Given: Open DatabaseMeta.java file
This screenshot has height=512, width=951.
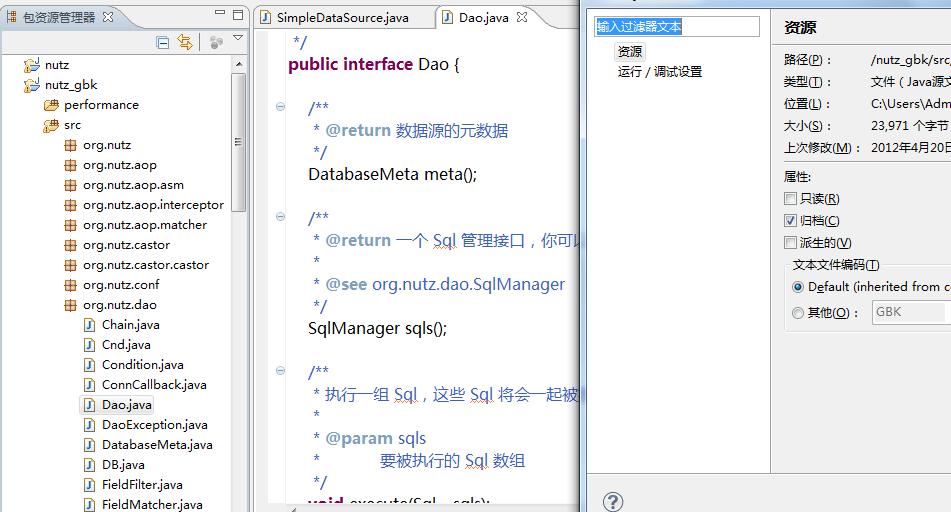Looking at the screenshot, I should (x=157, y=445).
